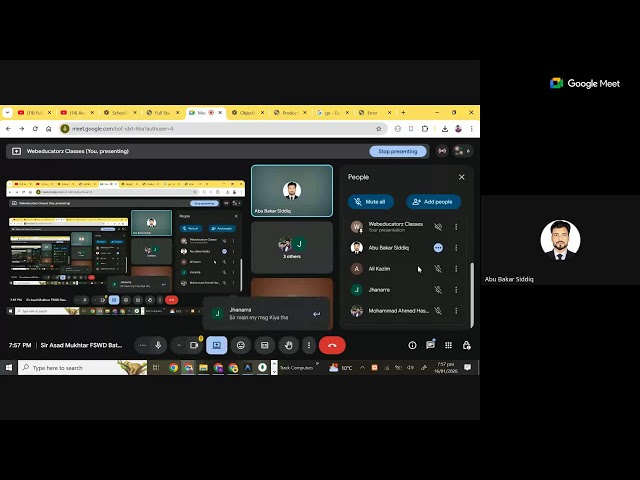640x480 pixels.
Task: Open audio settings dots beside the microphone
Action: 142,345
